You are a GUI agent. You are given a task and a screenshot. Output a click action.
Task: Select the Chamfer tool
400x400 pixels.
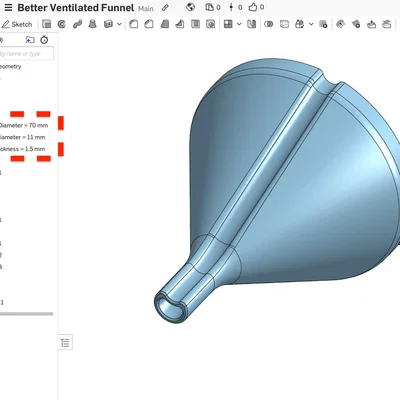[x=149, y=24]
